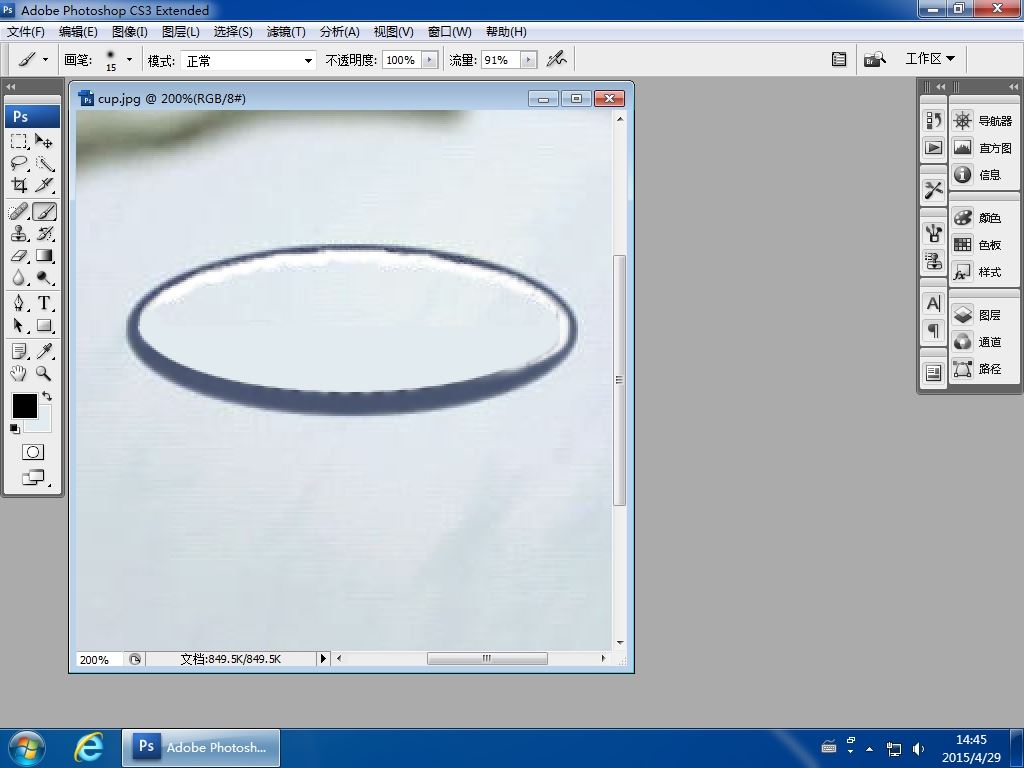Select the Magic Wand tool
This screenshot has width=1024, height=768.
44,163
